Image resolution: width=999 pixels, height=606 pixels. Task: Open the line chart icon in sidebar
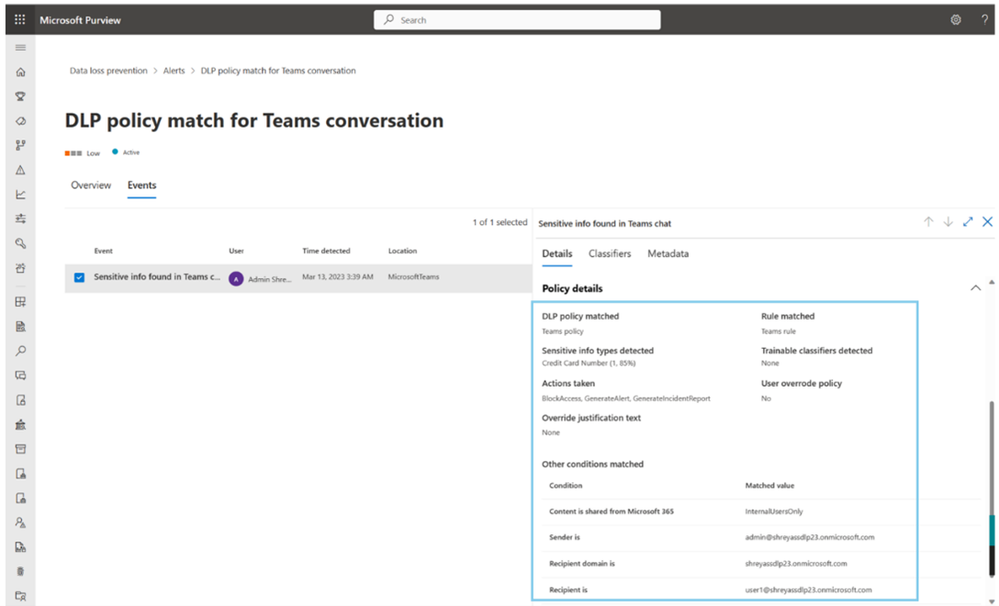(x=20, y=194)
